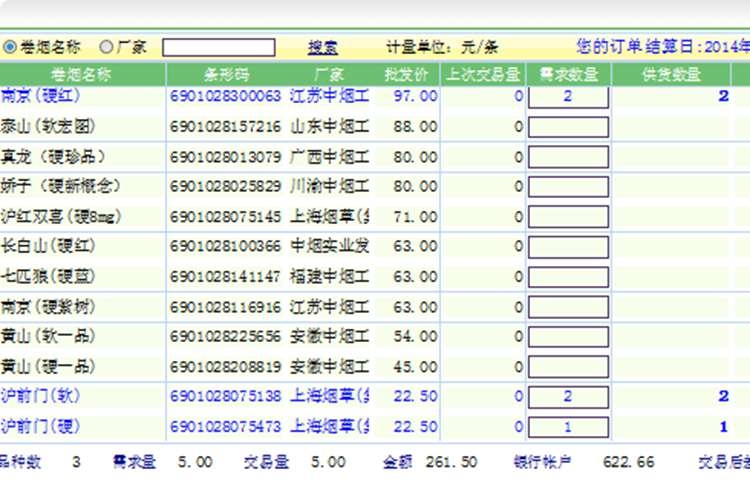The width and height of the screenshot is (750, 487).
Task: Click 需求数量 field for 长白山(硬红)
Action: tap(568, 247)
